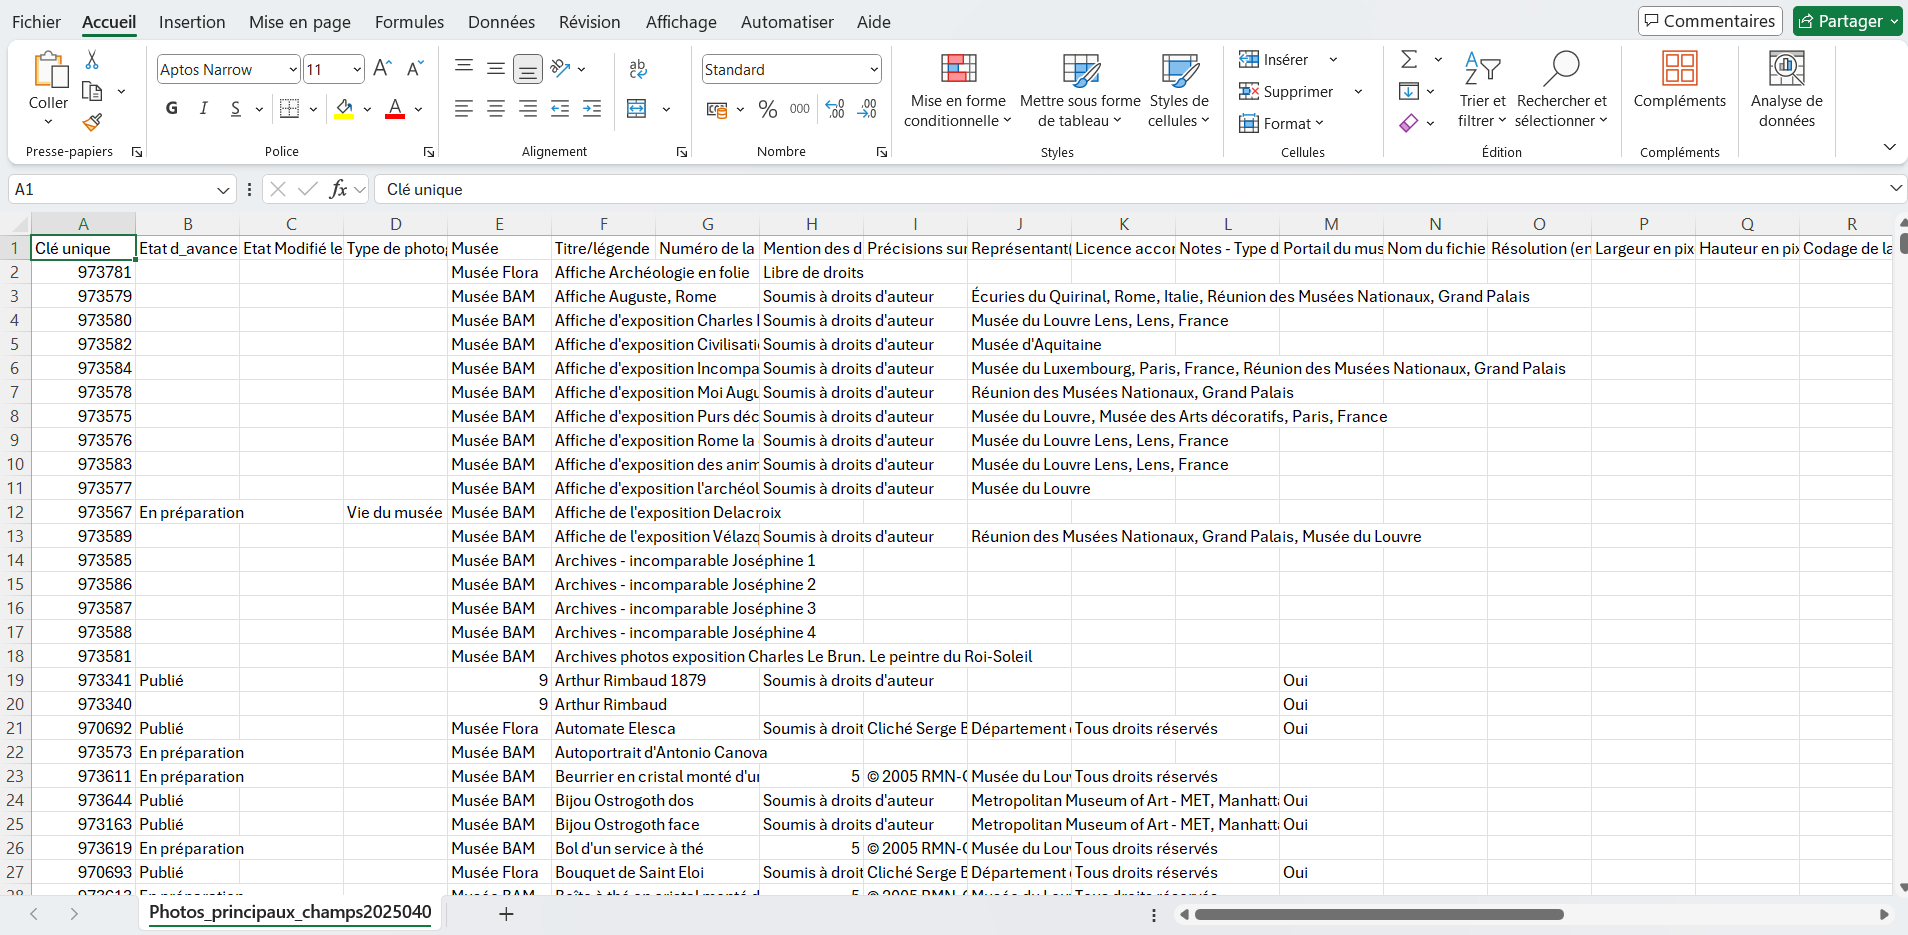Click the AutoSum sigma icon
The image size is (1908, 935).
pyautogui.click(x=1409, y=60)
